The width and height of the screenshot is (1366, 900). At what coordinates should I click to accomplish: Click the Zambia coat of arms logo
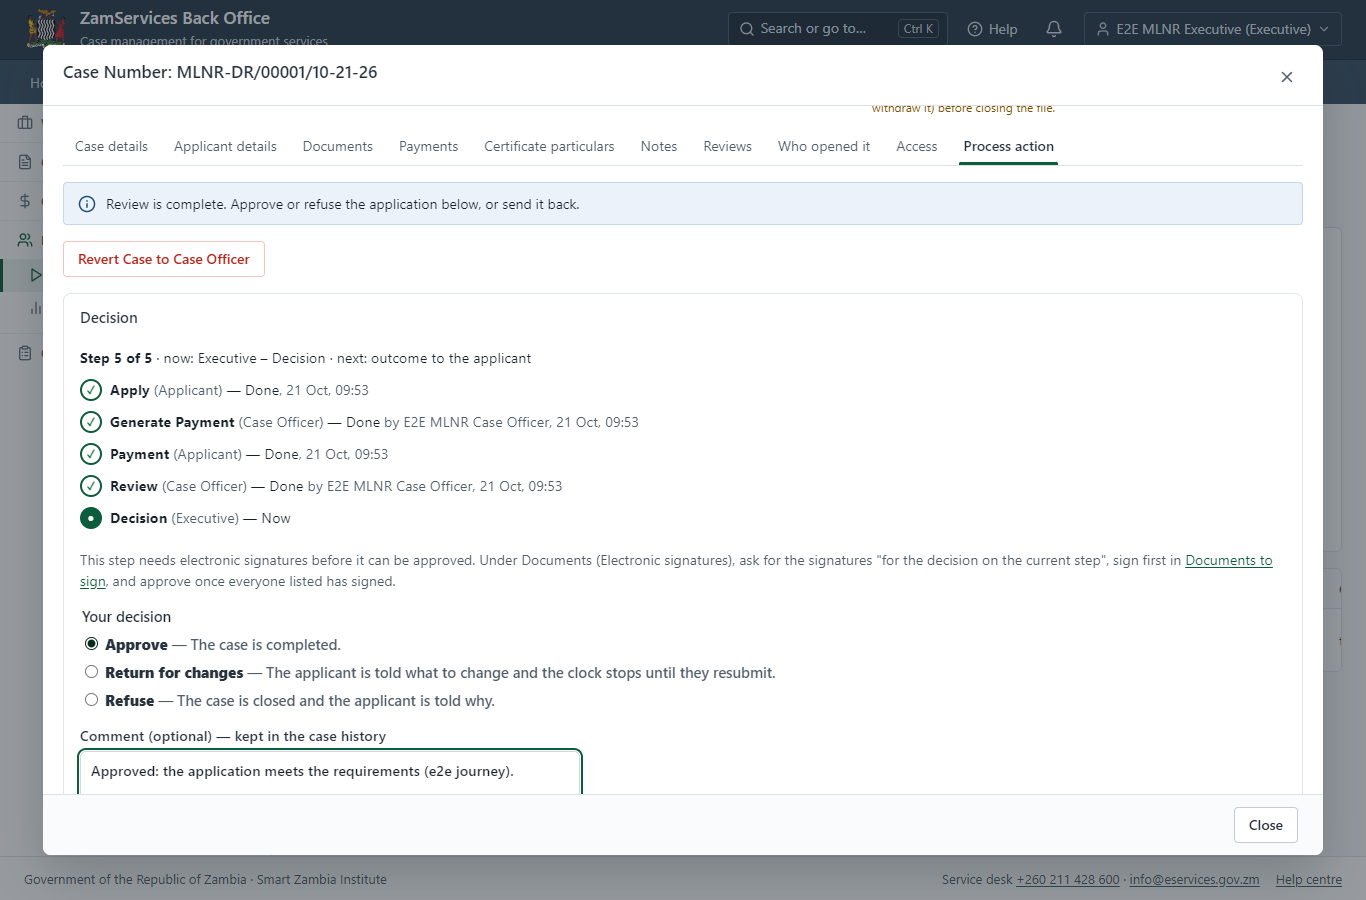46,28
